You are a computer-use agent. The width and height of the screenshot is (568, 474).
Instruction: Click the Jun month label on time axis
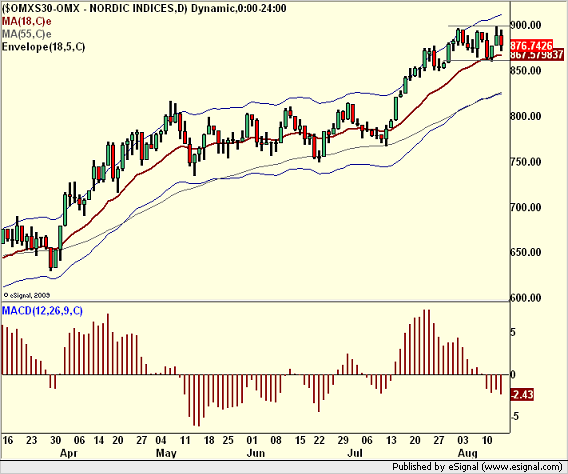coord(256,453)
